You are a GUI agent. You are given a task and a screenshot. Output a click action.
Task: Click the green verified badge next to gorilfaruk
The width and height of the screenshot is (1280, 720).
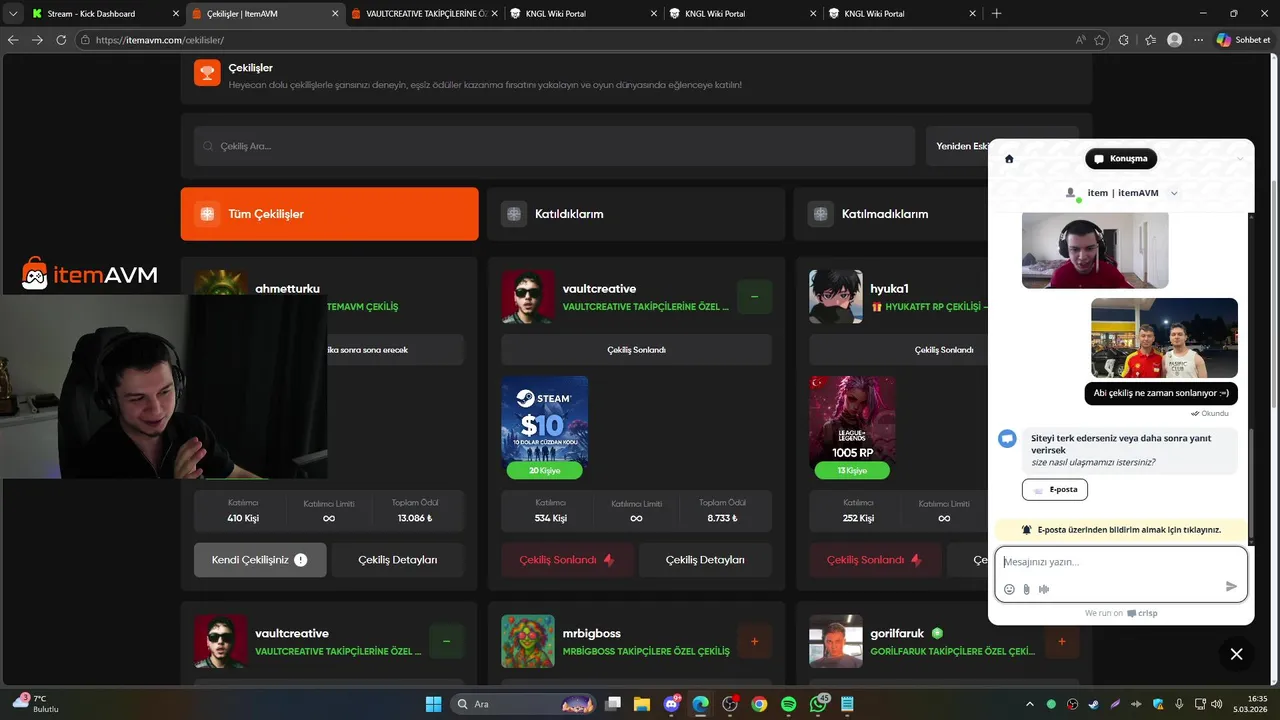[x=937, y=633]
